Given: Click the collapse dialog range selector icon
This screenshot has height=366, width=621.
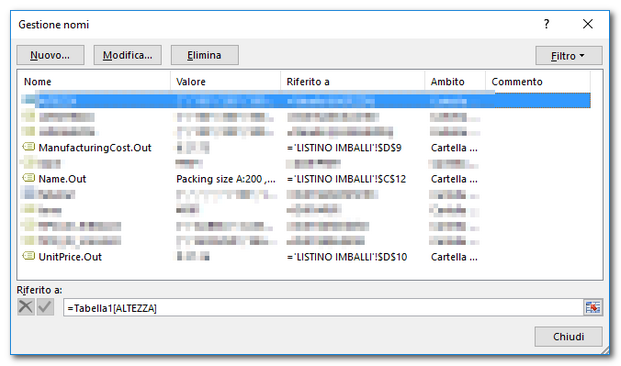Looking at the screenshot, I should click(x=592, y=307).
